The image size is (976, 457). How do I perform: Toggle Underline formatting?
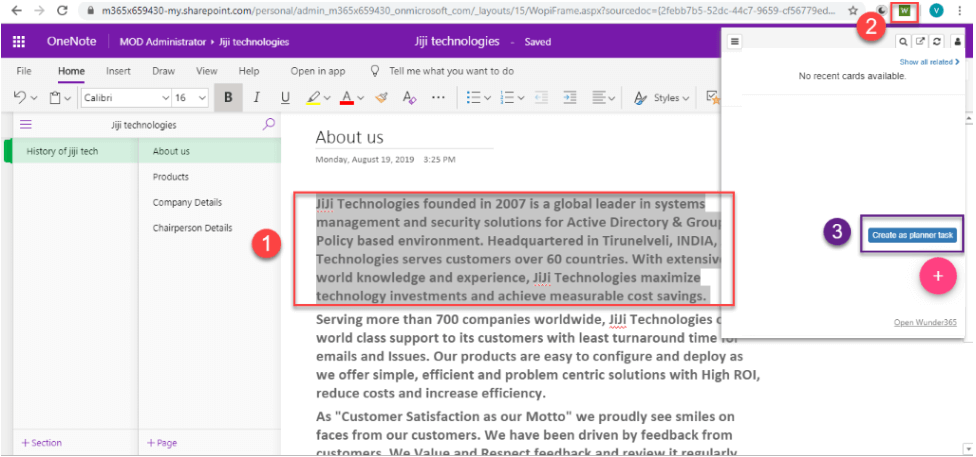285,98
